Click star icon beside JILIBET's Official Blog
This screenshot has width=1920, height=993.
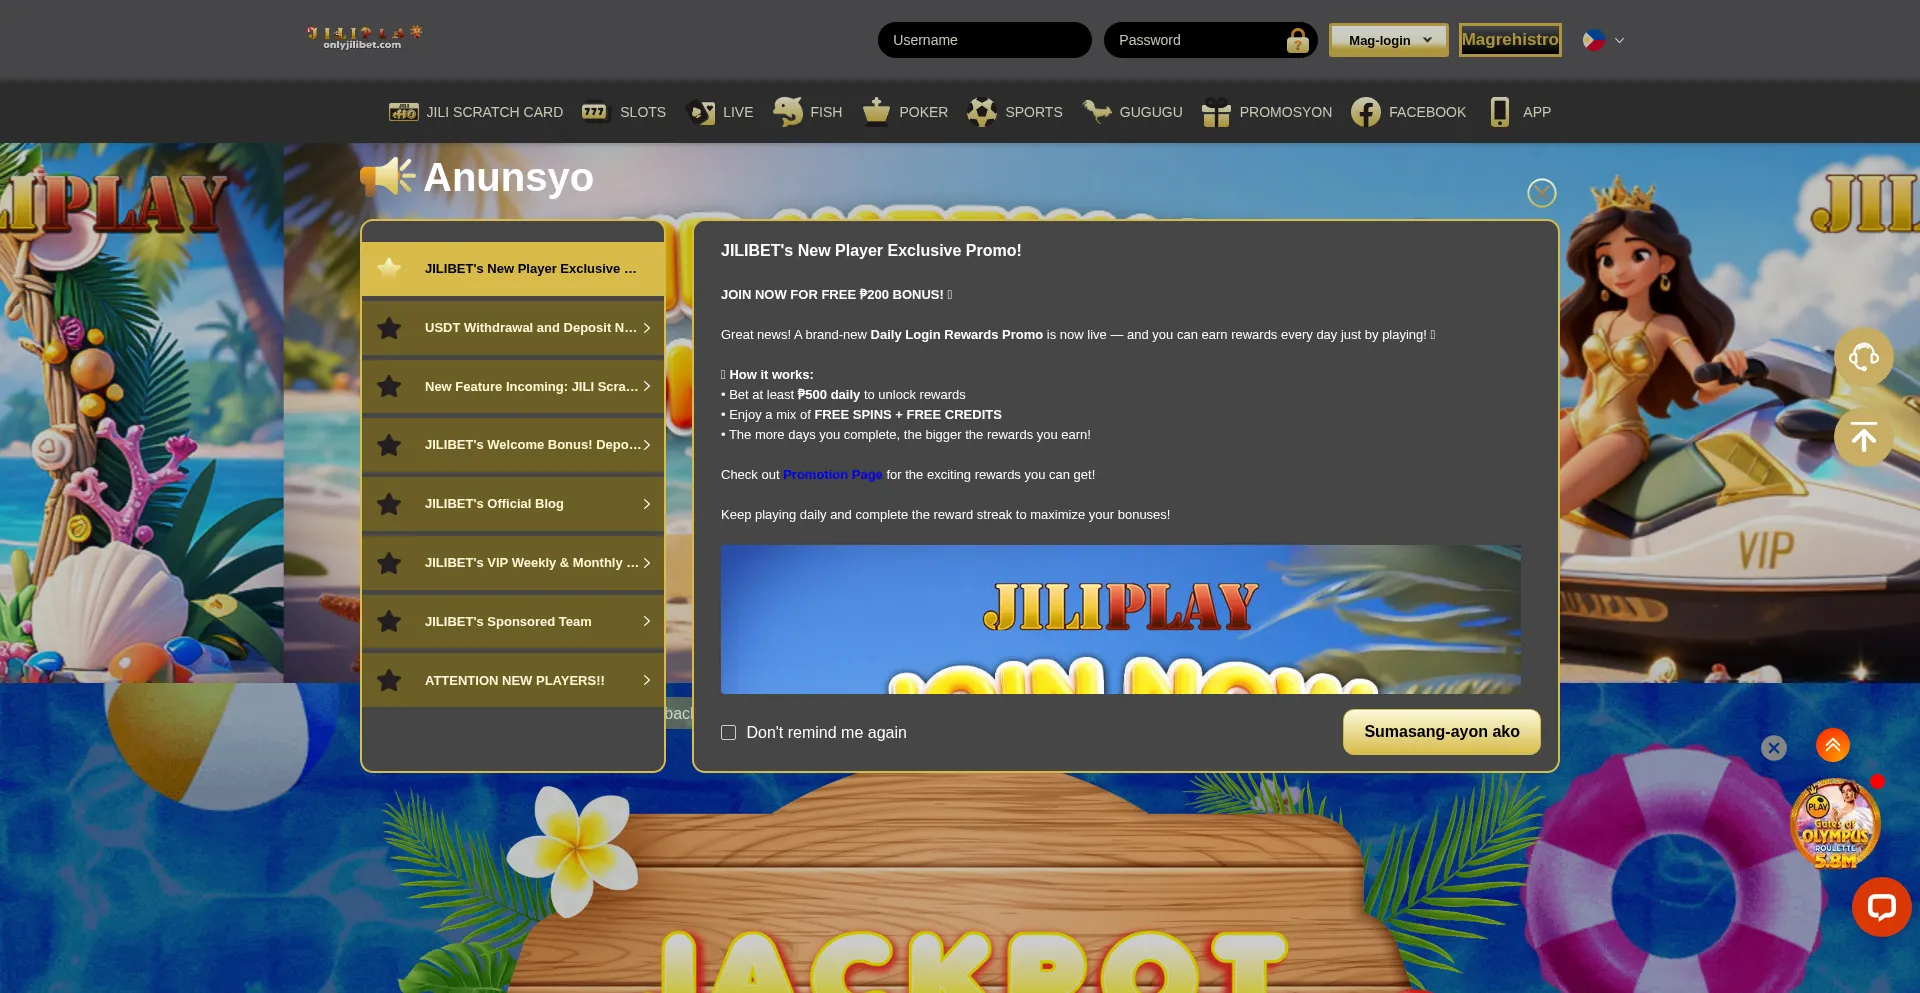pyautogui.click(x=389, y=504)
